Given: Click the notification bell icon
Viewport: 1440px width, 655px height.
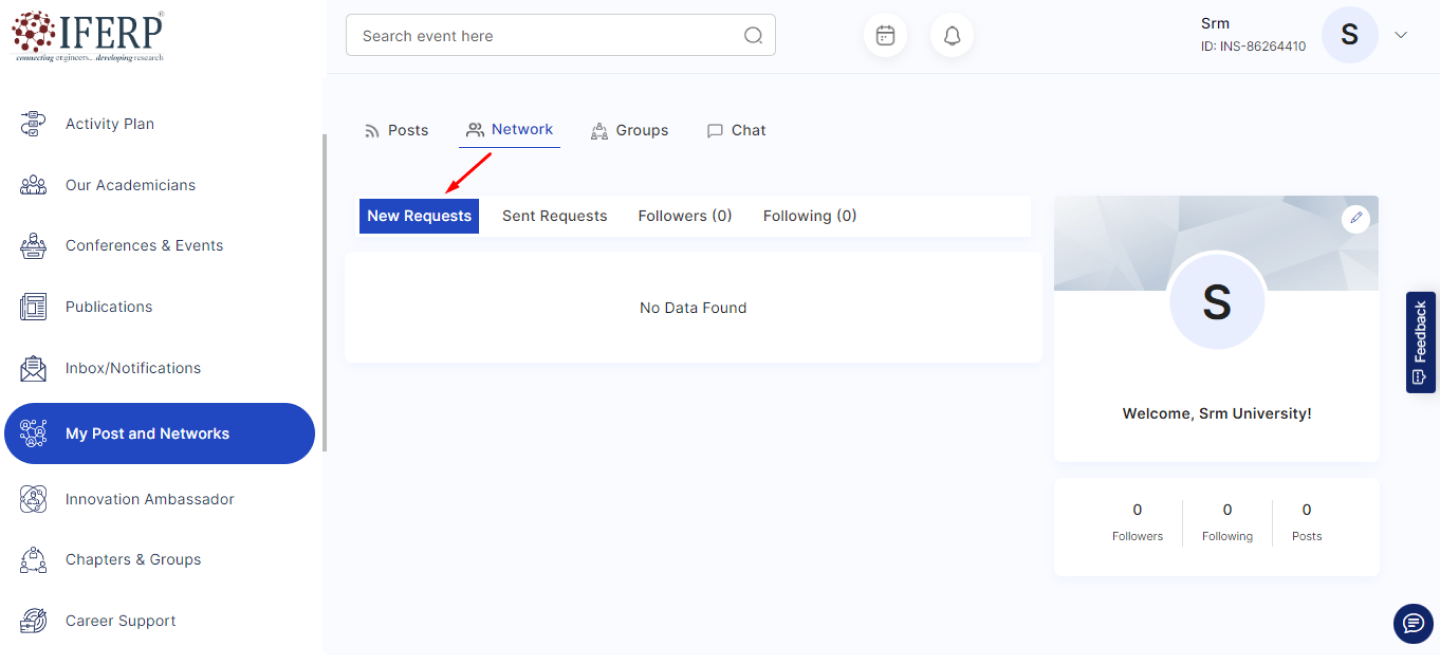Looking at the screenshot, I should coord(952,36).
